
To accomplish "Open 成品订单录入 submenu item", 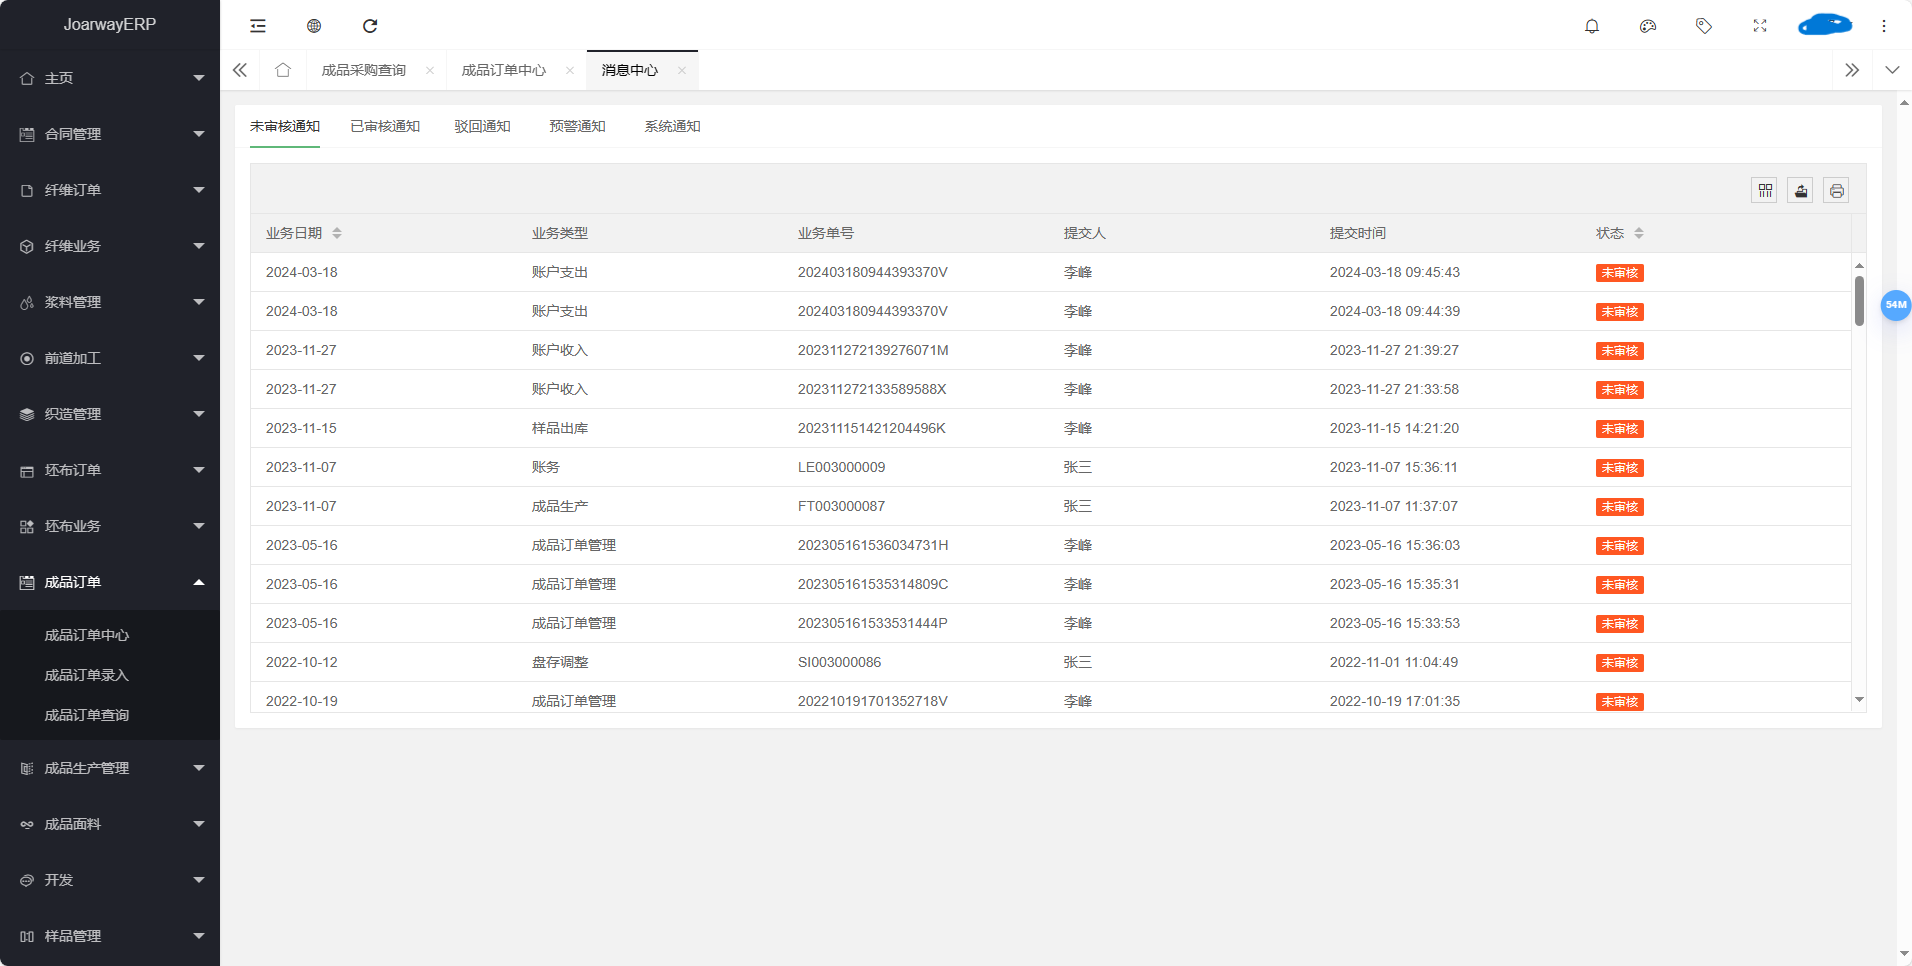I will 87,675.
